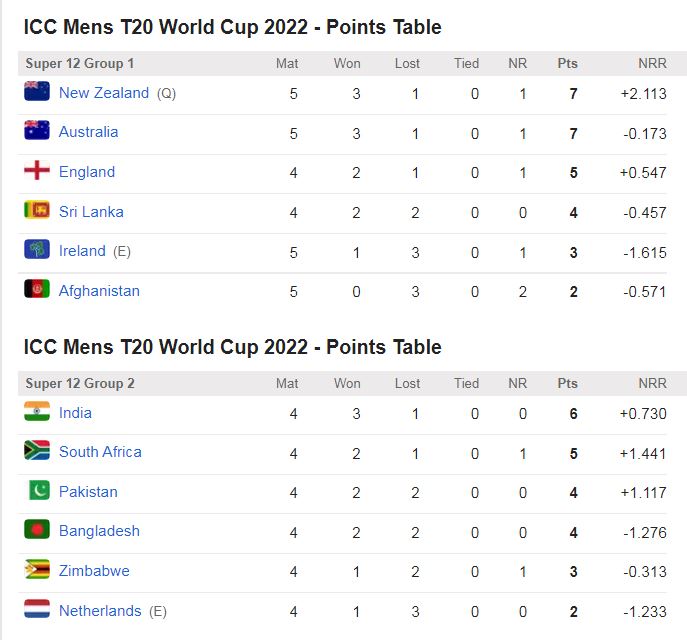687x640 pixels.
Task: Click the Australia flag icon
Action: pyautogui.click(x=37, y=131)
